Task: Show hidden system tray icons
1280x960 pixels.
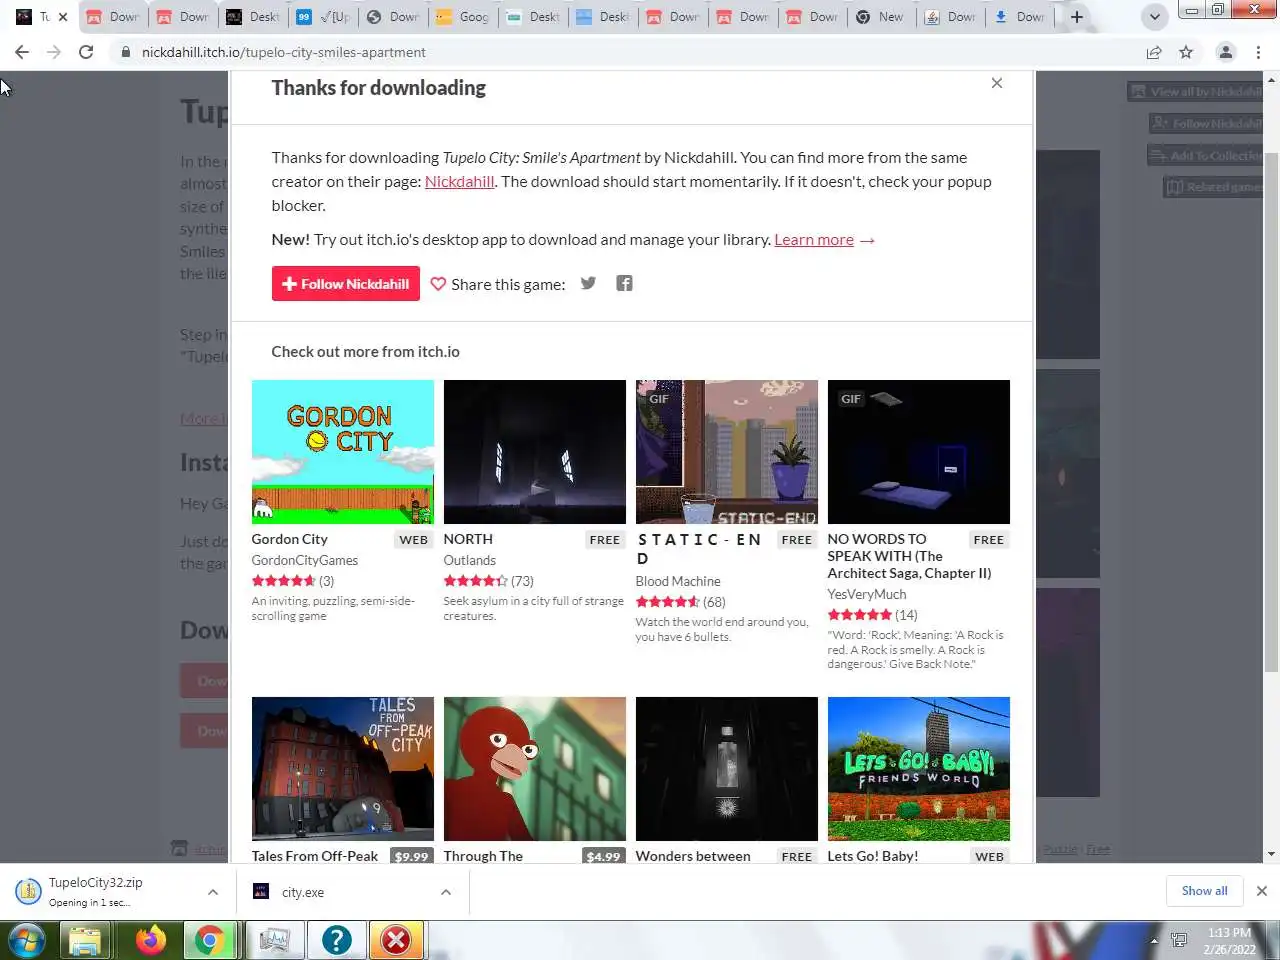Action: click(1154, 941)
